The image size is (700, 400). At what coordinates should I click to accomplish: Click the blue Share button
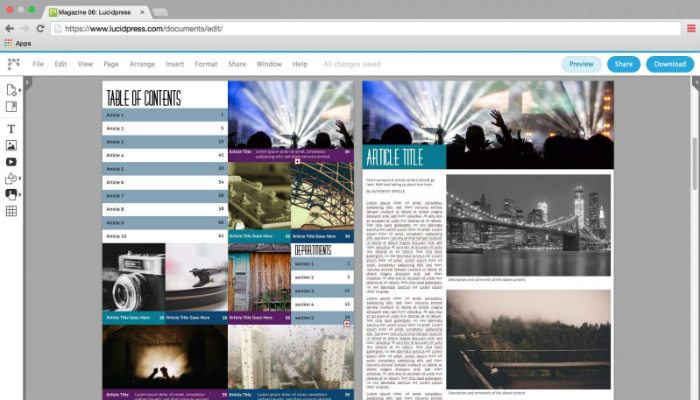[x=623, y=64]
